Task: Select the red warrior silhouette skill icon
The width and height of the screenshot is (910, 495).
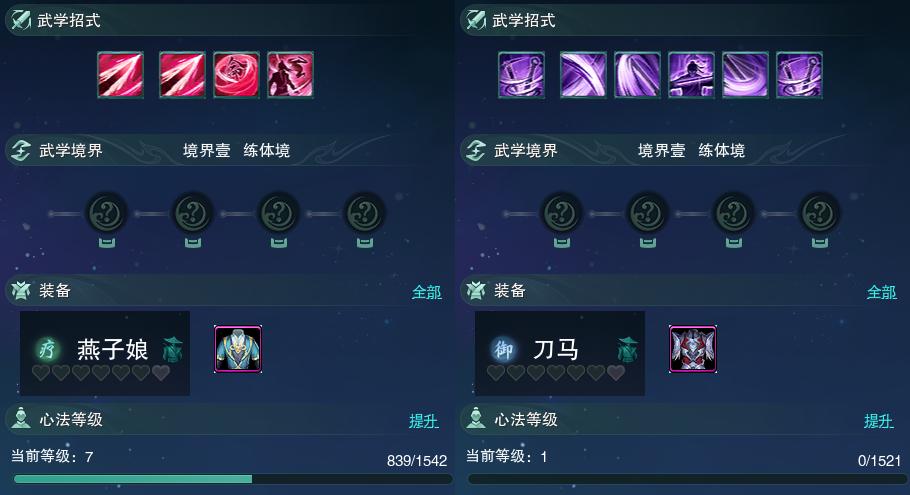Action: click(290, 74)
